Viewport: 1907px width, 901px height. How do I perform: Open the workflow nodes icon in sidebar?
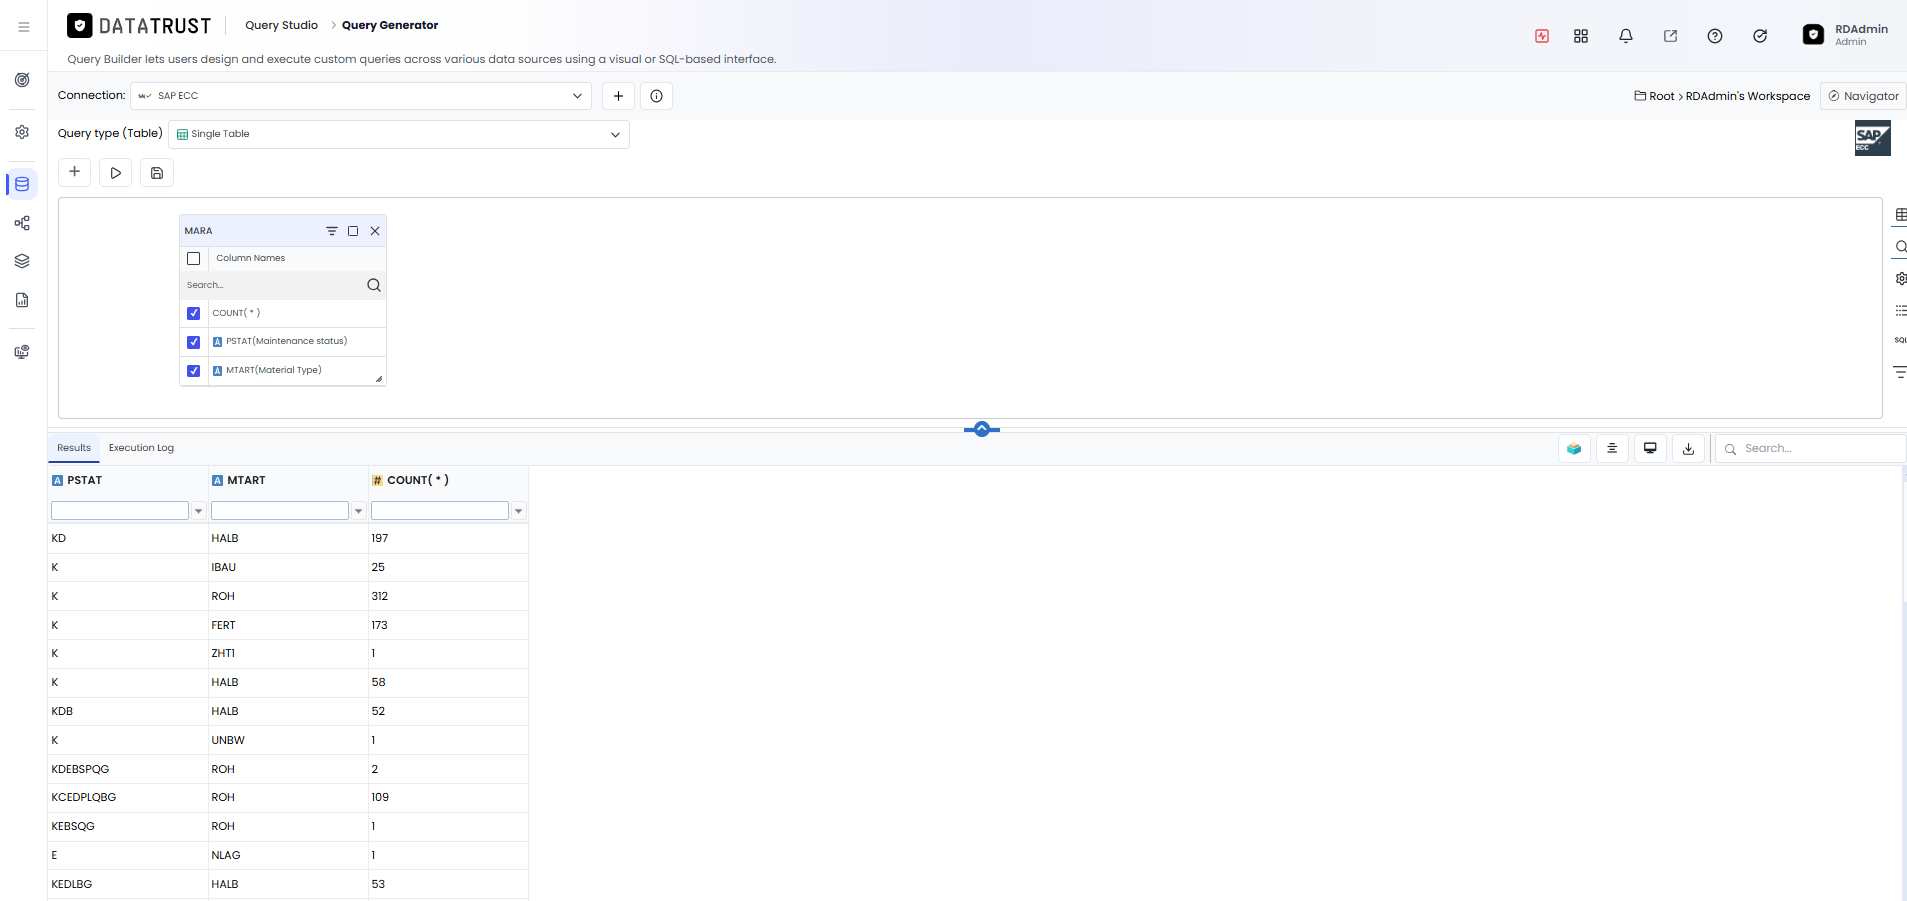pyautogui.click(x=22, y=223)
